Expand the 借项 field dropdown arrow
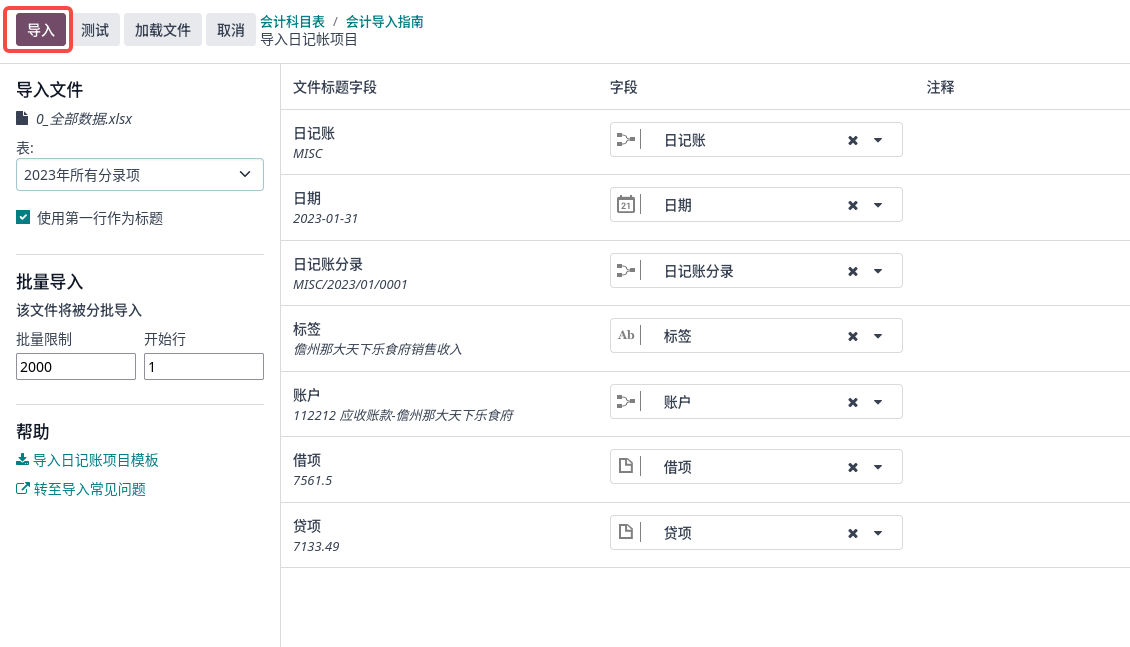 [x=878, y=468]
